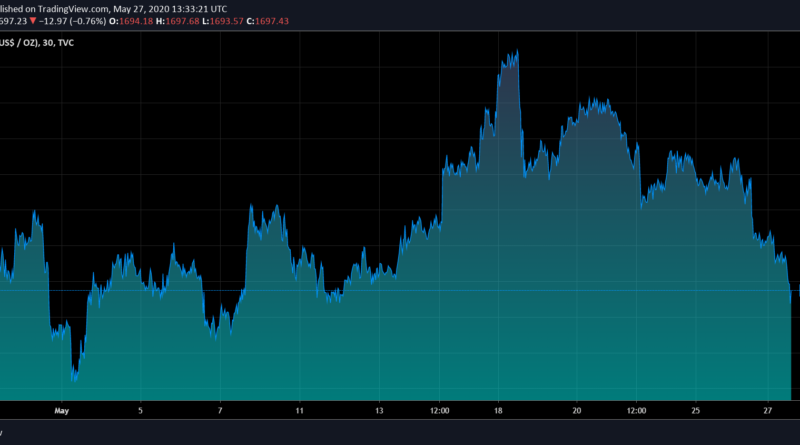The image size is (800, 445).
Task: Click the 11 date label on time axis
Action: (300, 410)
